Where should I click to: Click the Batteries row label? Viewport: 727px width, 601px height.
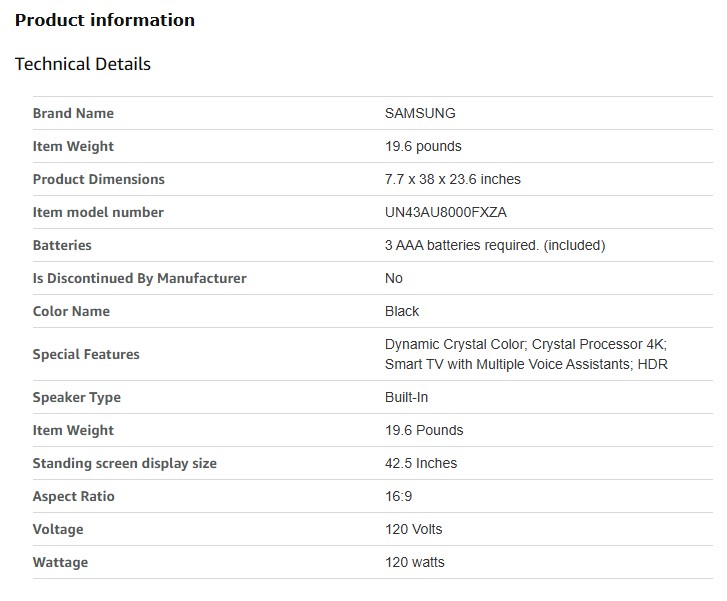[x=62, y=245]
